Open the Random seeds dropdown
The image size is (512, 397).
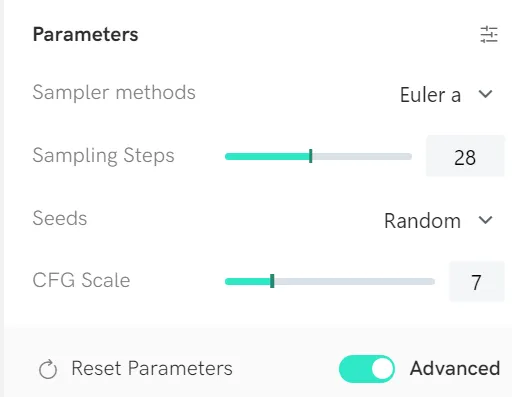[x=438, y=221]
